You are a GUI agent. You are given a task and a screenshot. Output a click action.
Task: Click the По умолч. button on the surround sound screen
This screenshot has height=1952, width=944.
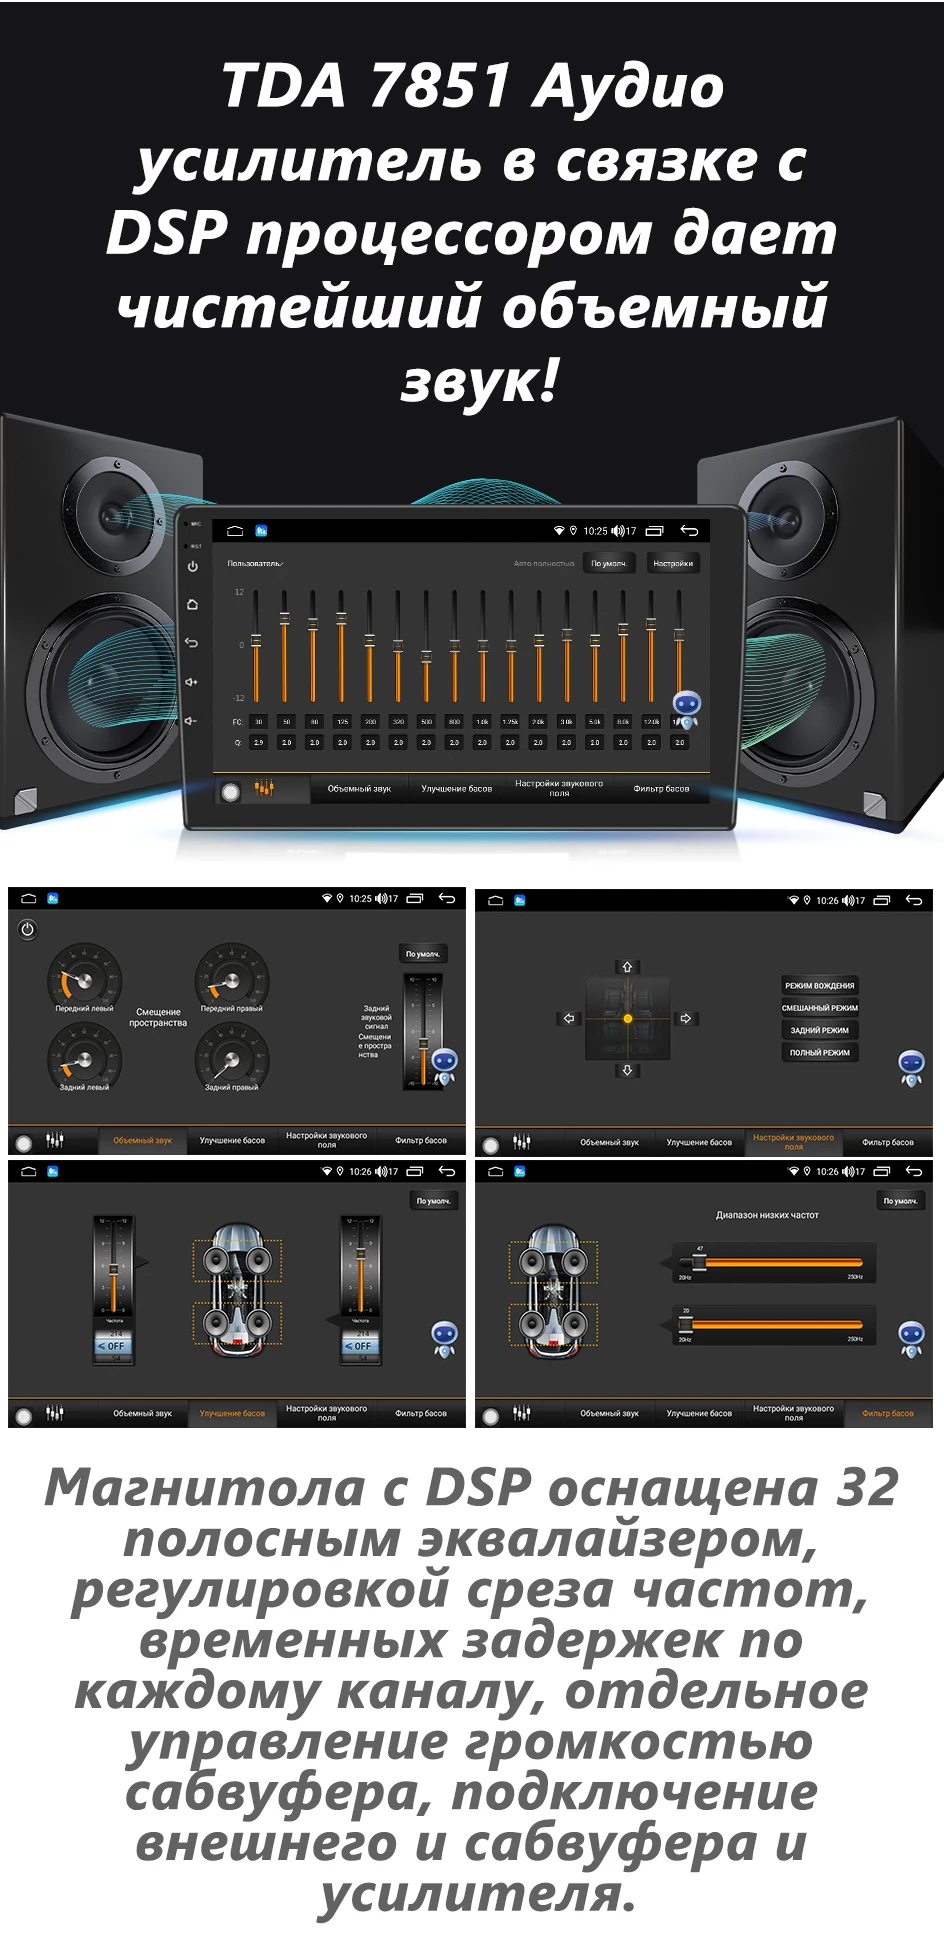[x=423, y=954]
